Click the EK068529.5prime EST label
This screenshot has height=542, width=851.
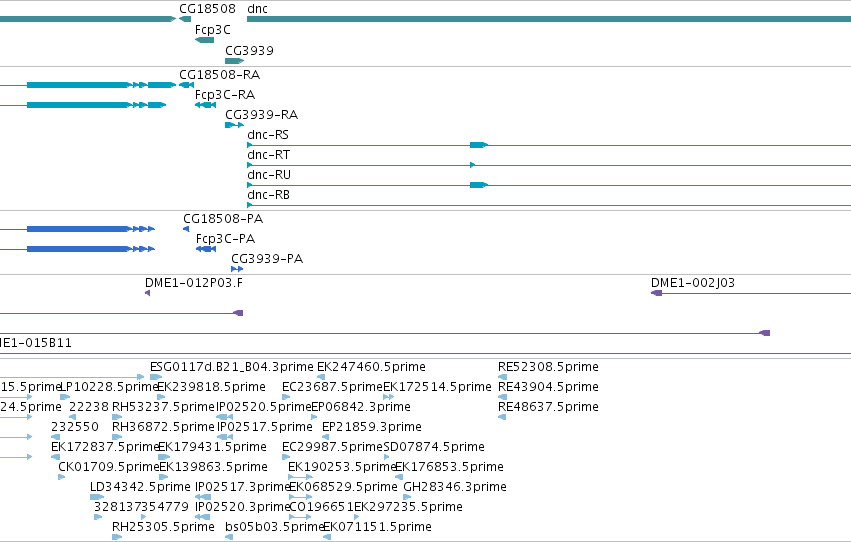click(x=343, y=488)
